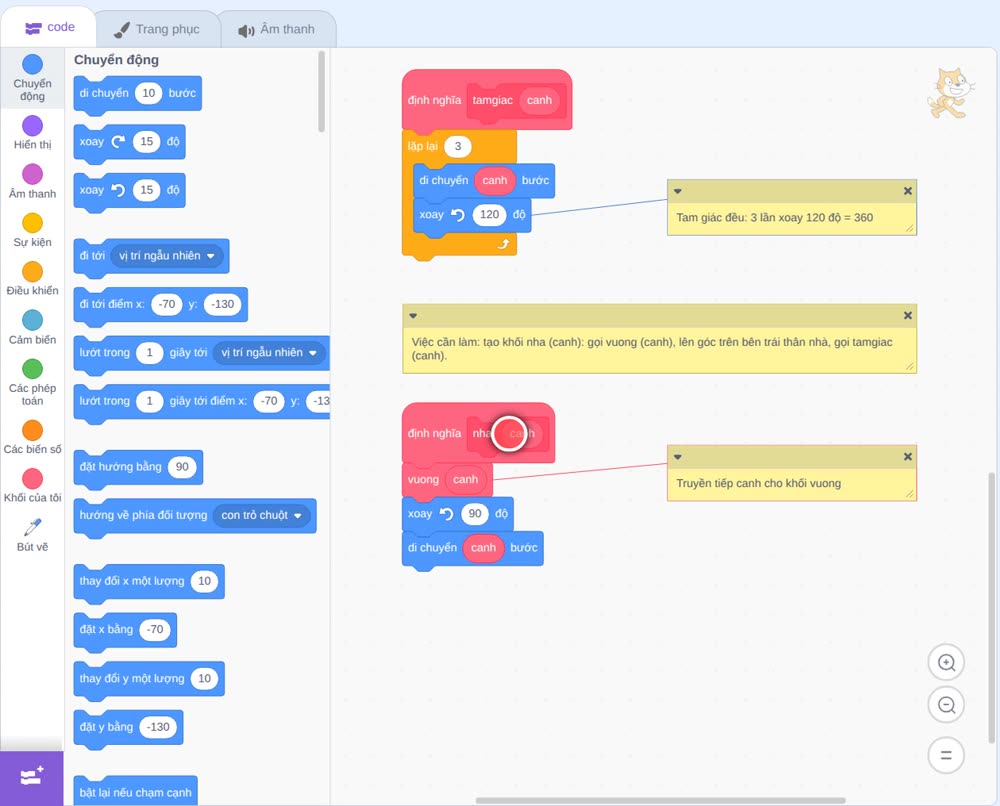Click the workspace horizontal scrollbar
This screenshot has width=1000, height=806.
pyautogui.click(x=661, y=800)
